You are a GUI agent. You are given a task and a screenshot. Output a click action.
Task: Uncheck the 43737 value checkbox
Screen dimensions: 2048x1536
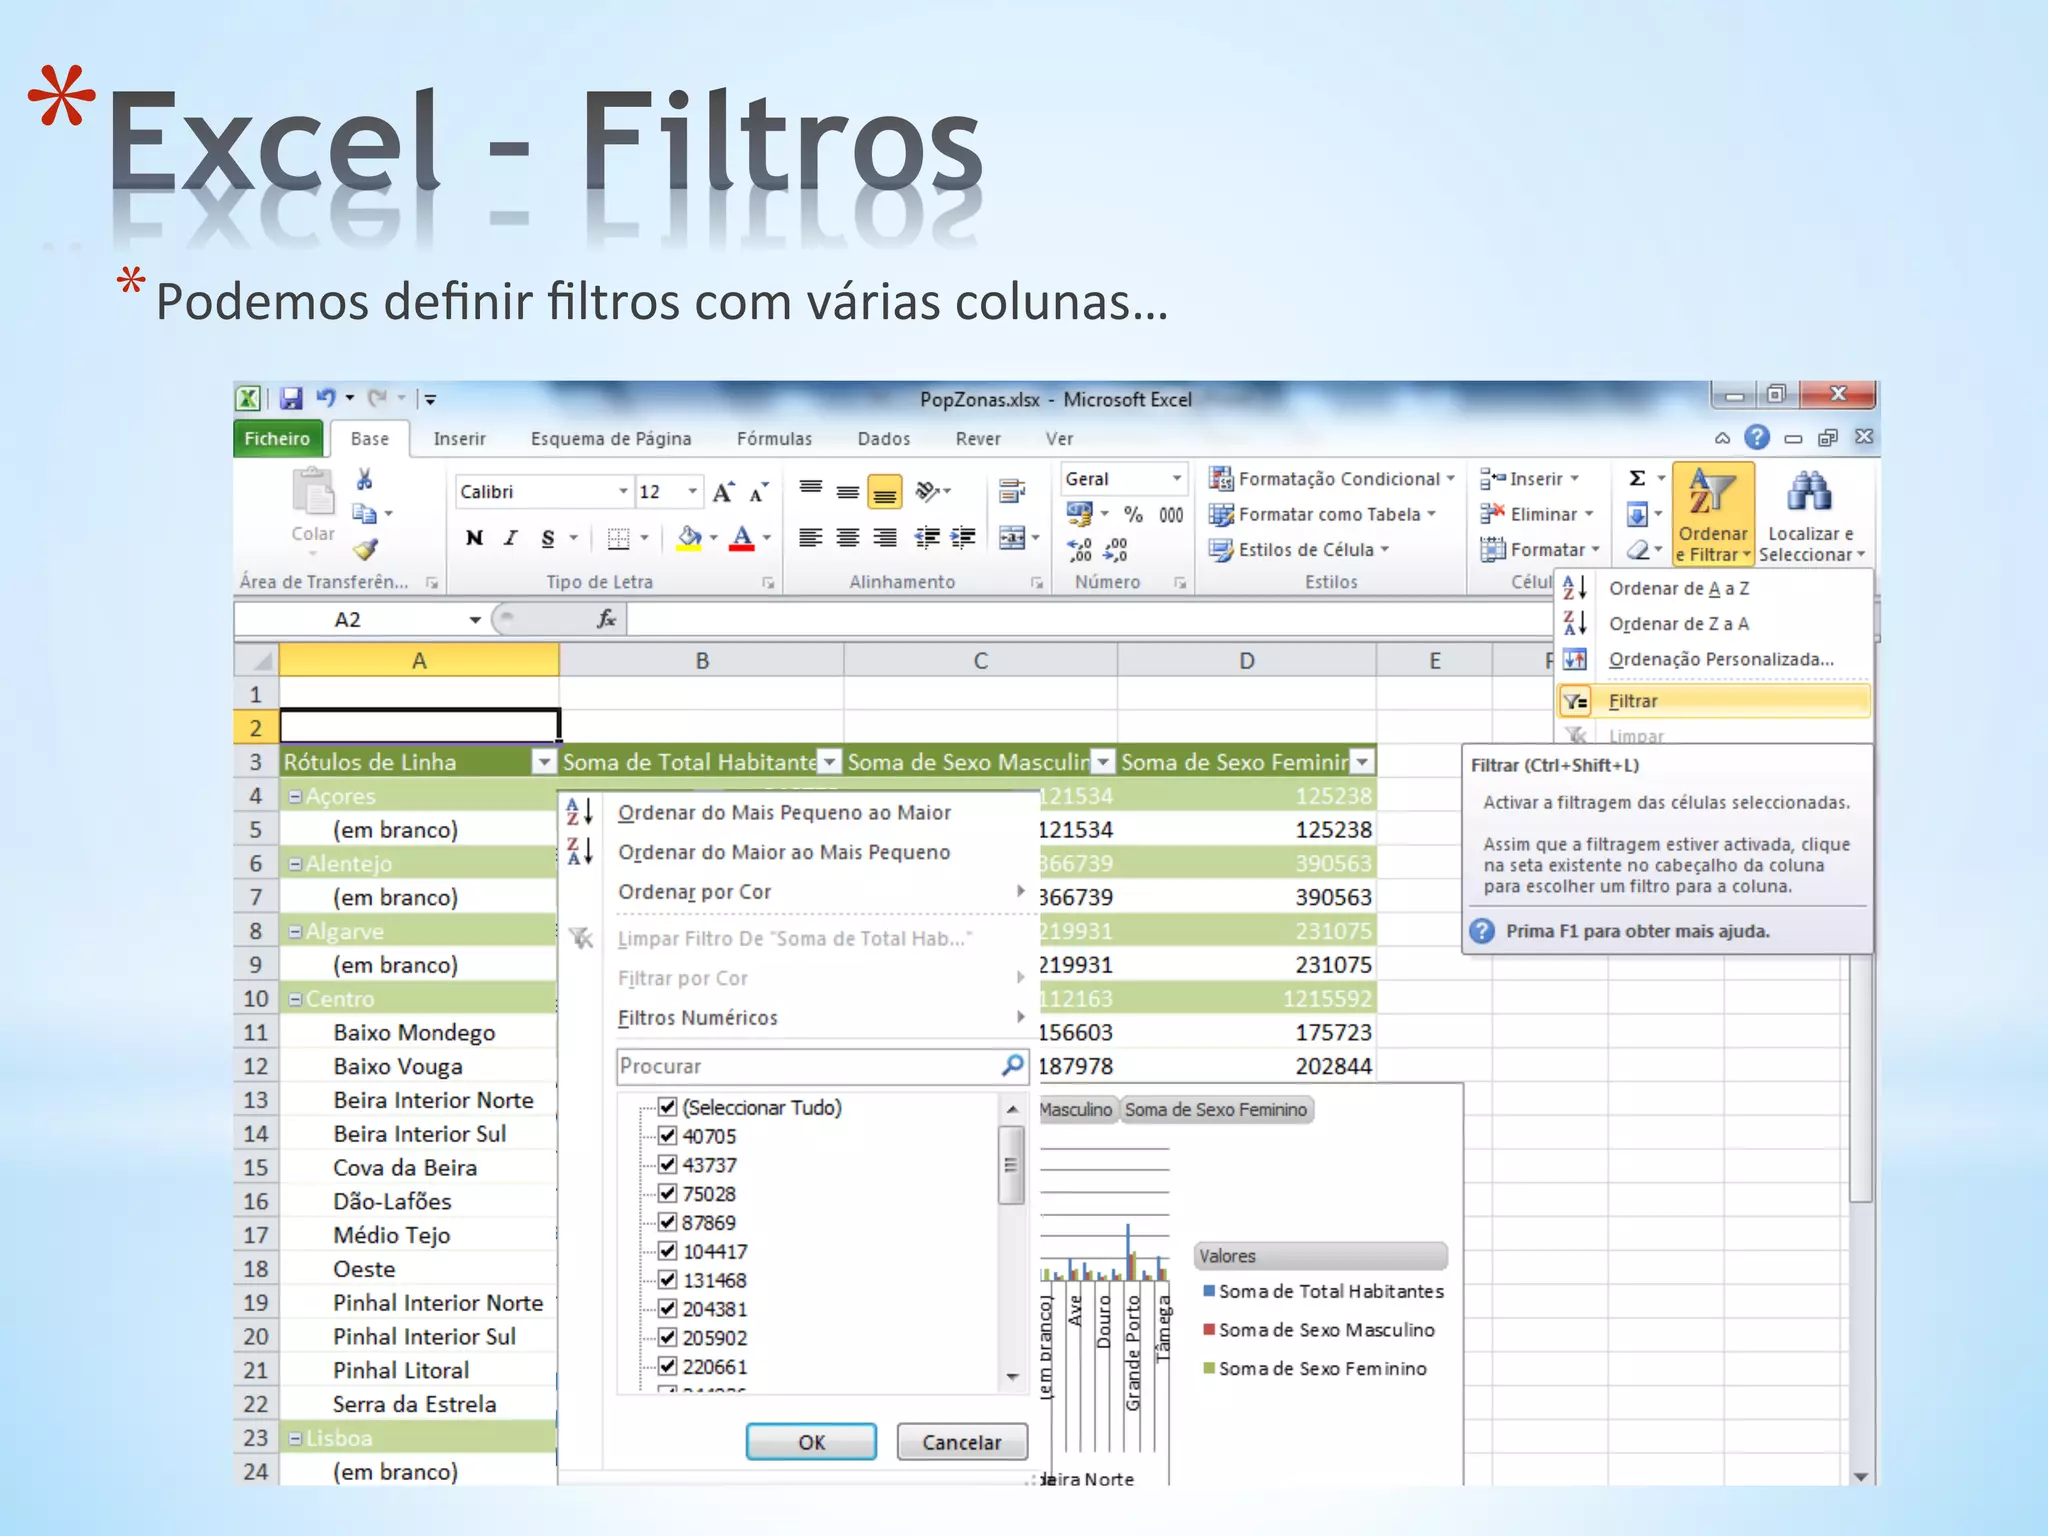tap(668, 1165)
